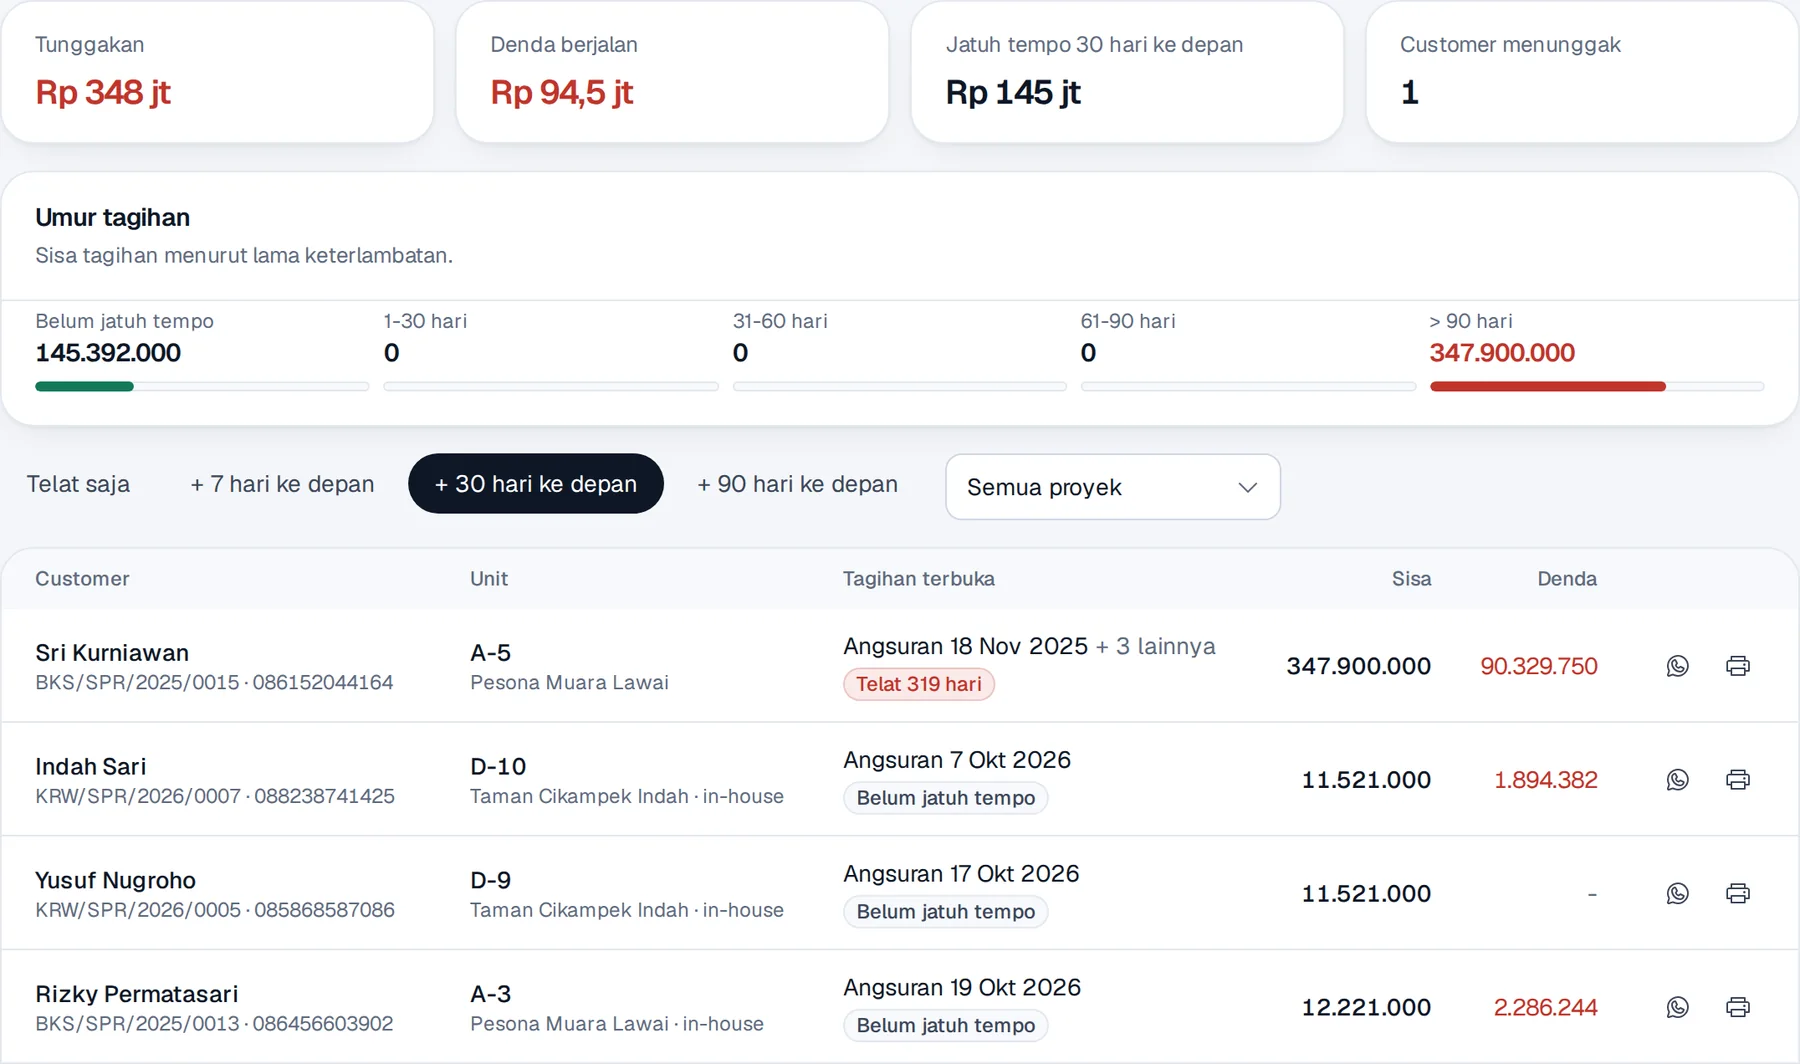Click Angsuran 17 Okt 2026 text
Screen dimensions: 1800x1064
[x=961, y=874]
